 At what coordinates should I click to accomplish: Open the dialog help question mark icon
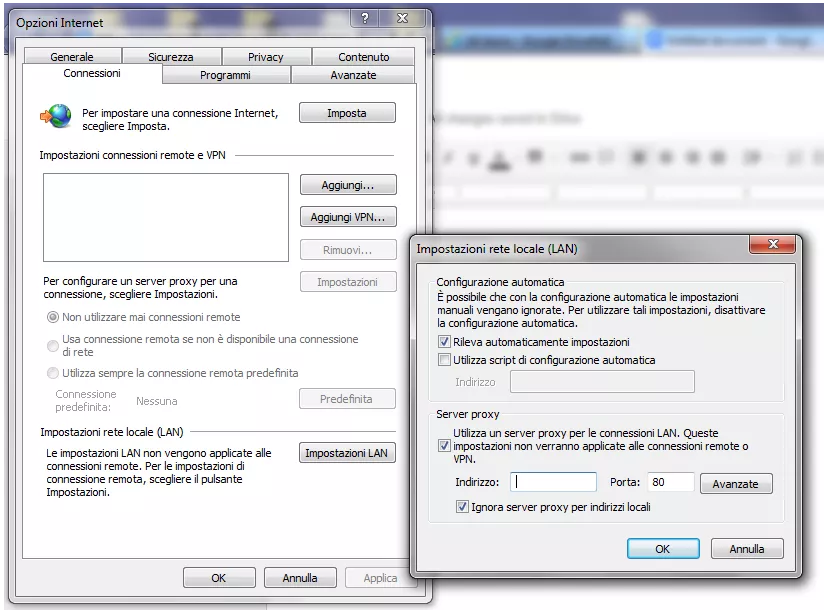point(364,17)
